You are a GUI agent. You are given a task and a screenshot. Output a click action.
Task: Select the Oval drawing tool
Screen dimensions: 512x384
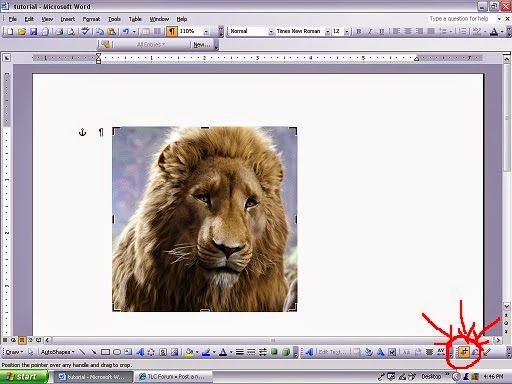117,352
